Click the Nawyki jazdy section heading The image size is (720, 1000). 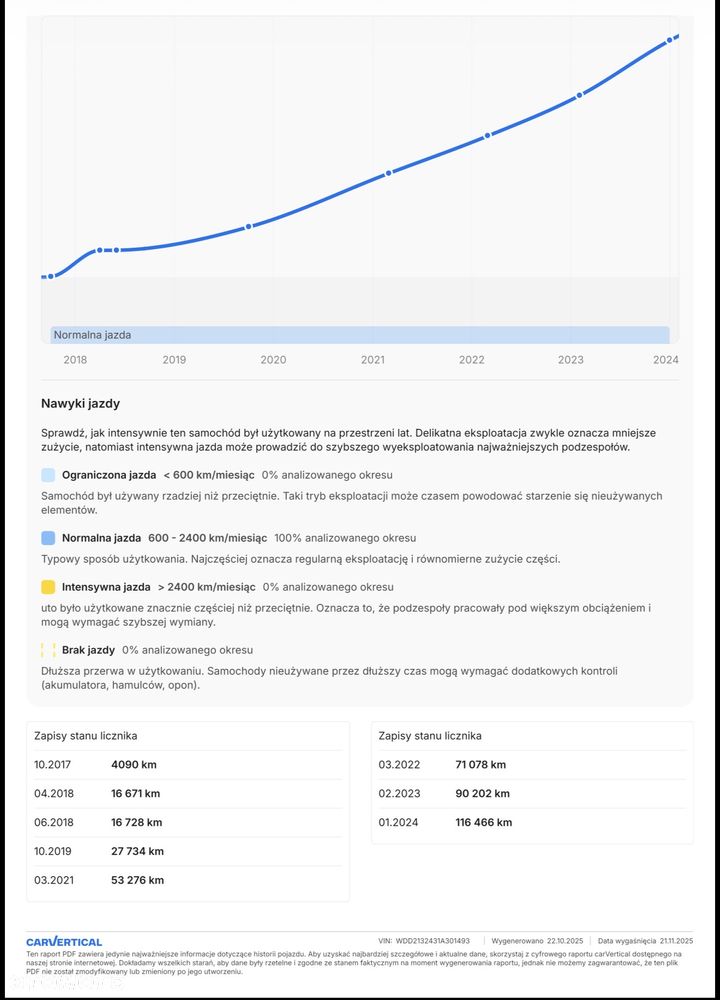pos(80,404)
